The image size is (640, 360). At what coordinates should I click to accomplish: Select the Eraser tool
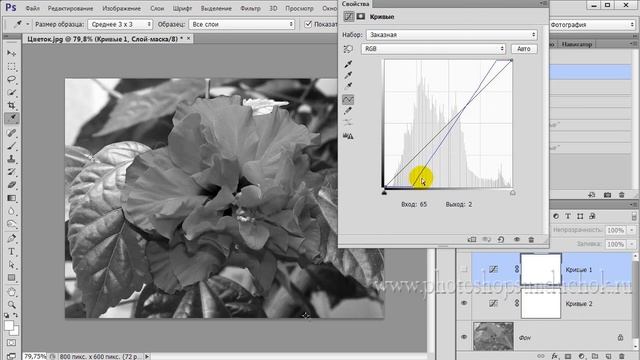tap(11, 185)
